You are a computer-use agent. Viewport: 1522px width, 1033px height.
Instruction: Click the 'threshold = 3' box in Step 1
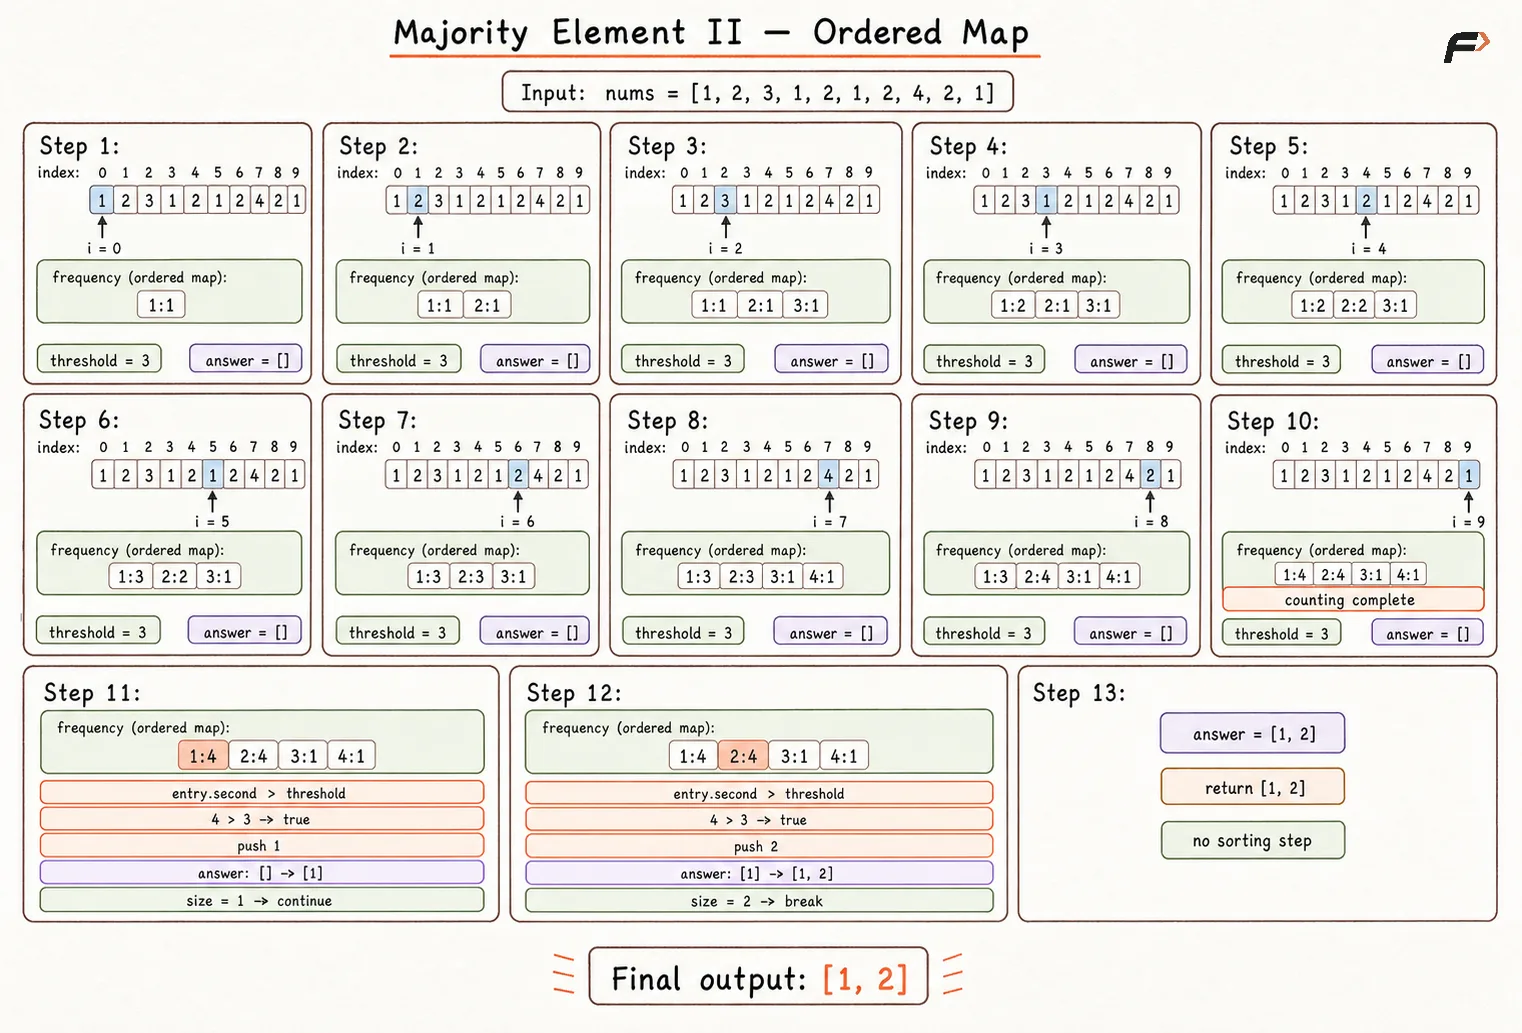99,360
